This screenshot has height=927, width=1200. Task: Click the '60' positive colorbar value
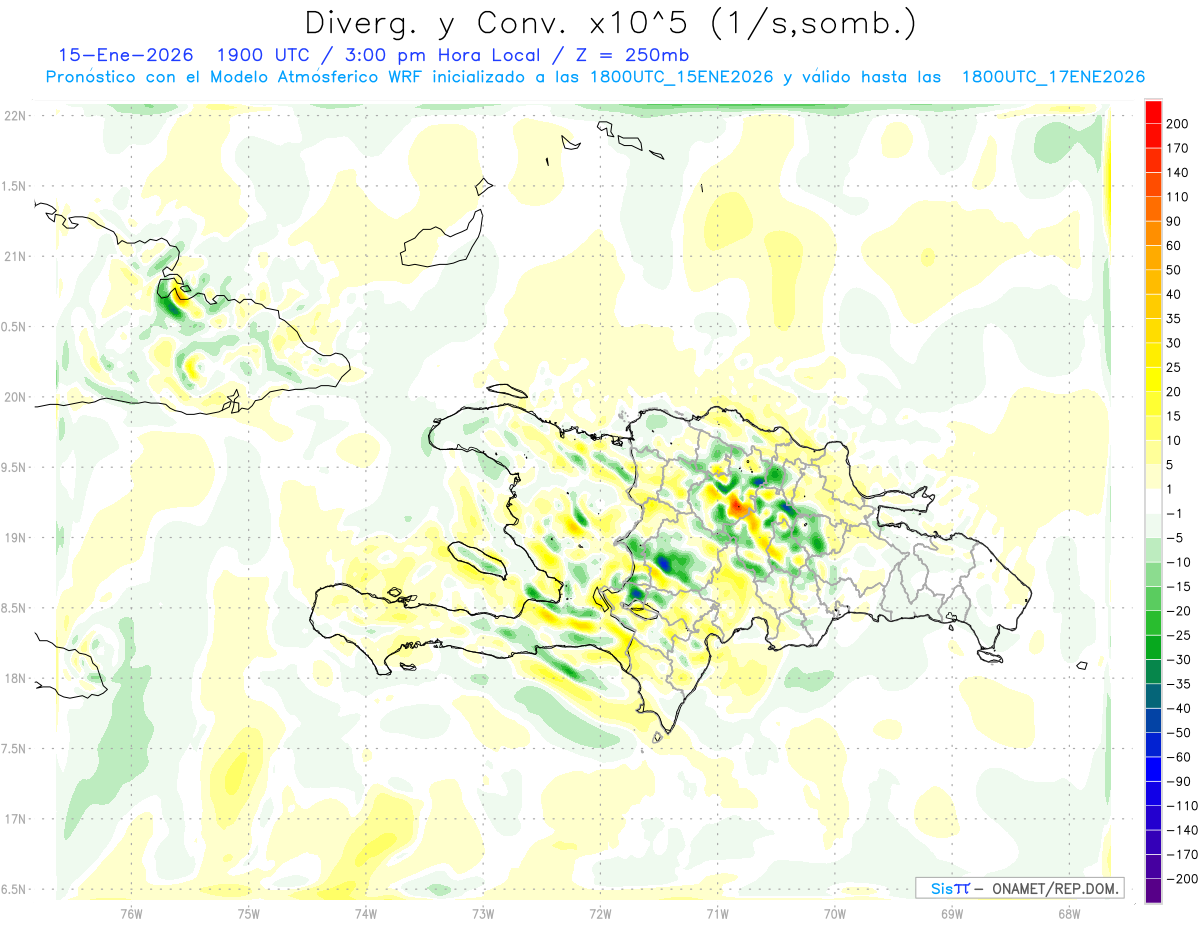[x=1176, y=245]
